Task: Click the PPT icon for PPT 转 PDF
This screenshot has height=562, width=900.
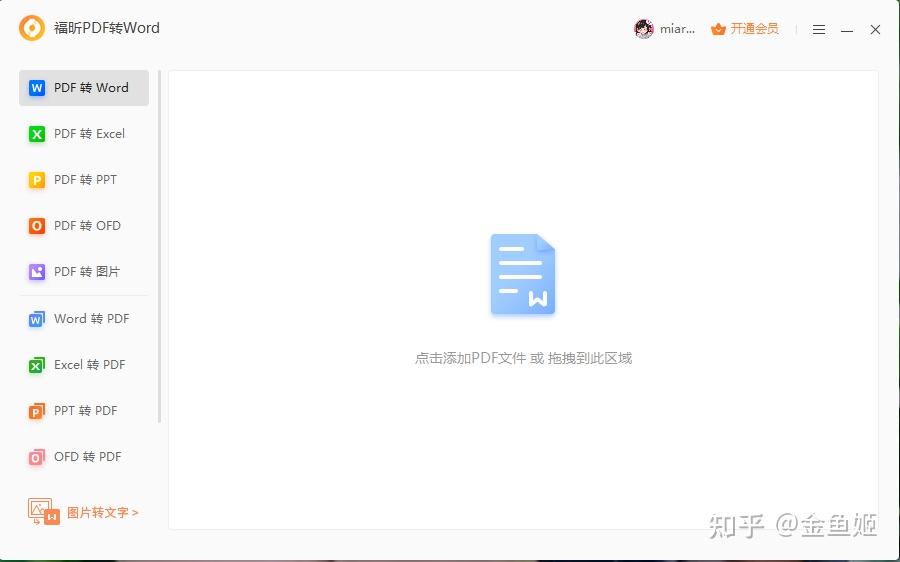Action: (37, 411)
